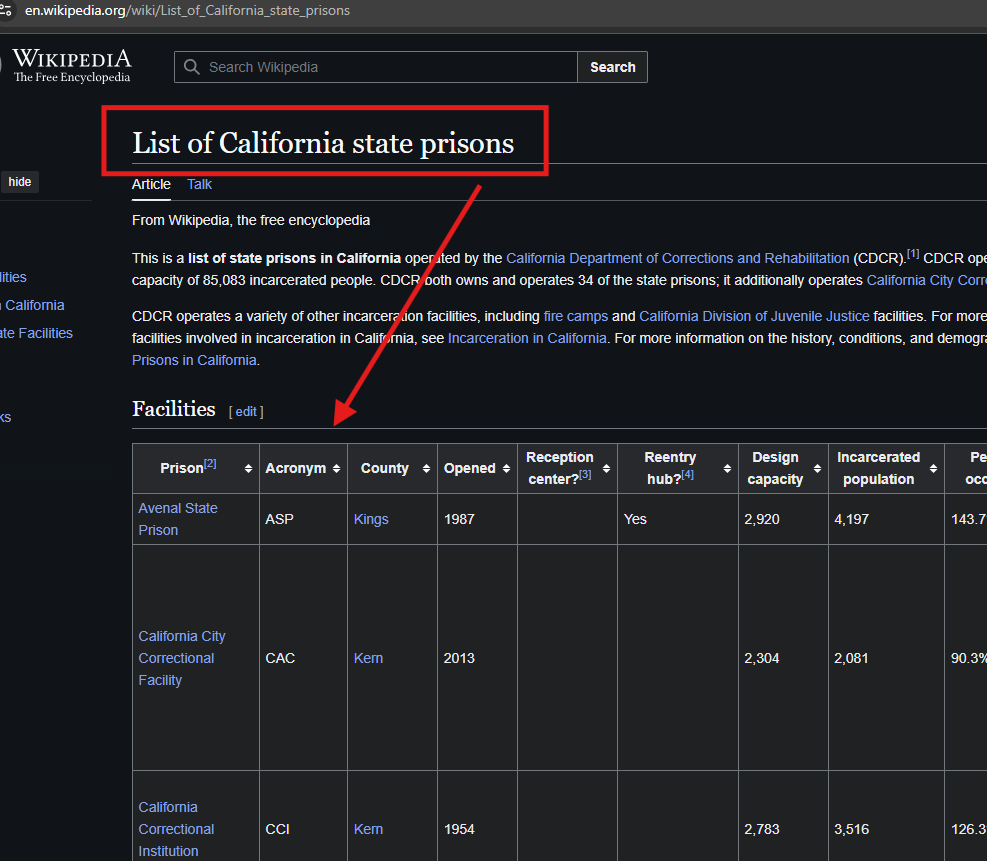Screen dimensions: 987x861
Task: Open Kern link in the CCI row
Action: (368, 829)
